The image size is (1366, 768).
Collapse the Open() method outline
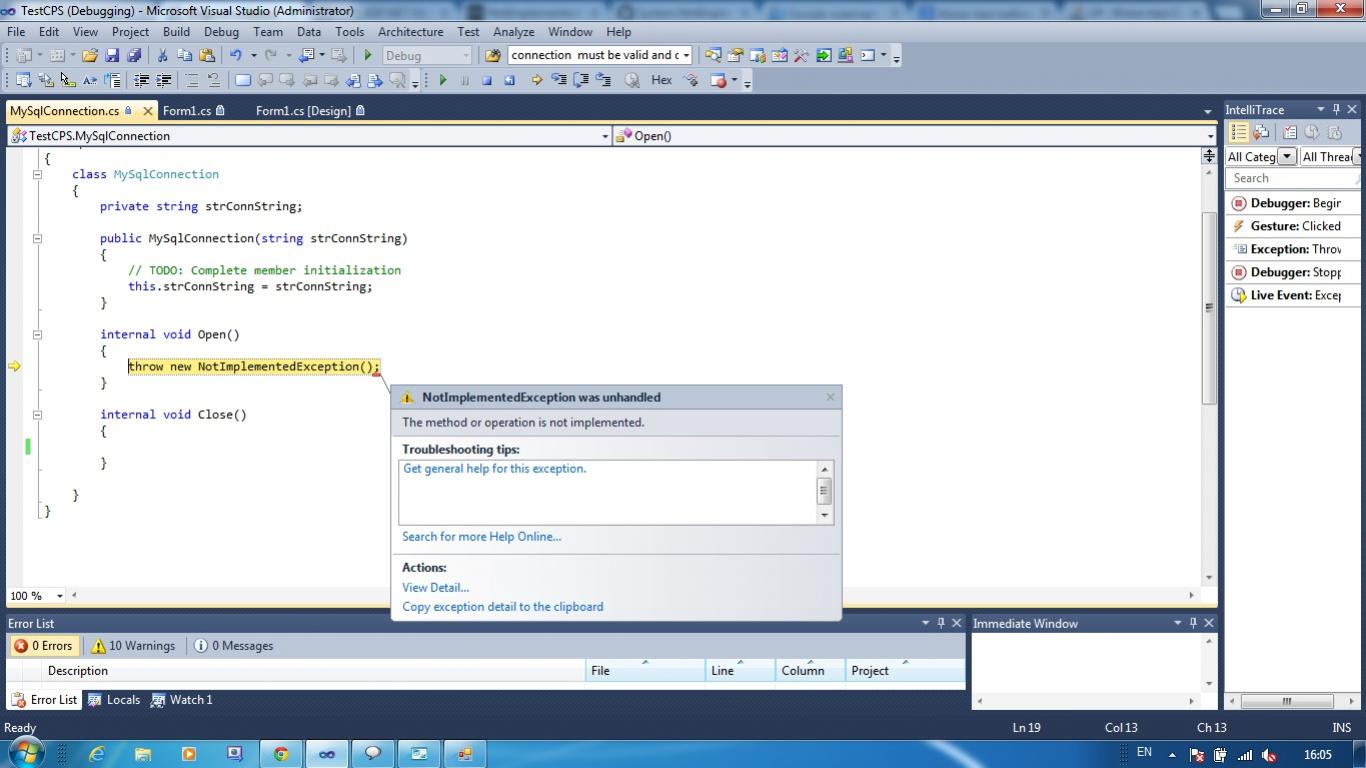point(37,334)
